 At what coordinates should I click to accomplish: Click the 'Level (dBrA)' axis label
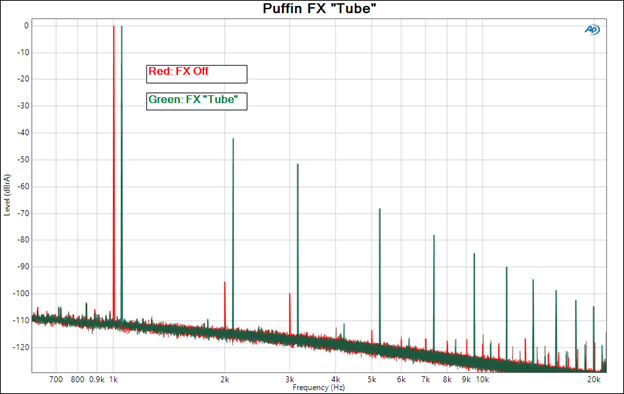[x=7, y=195]
